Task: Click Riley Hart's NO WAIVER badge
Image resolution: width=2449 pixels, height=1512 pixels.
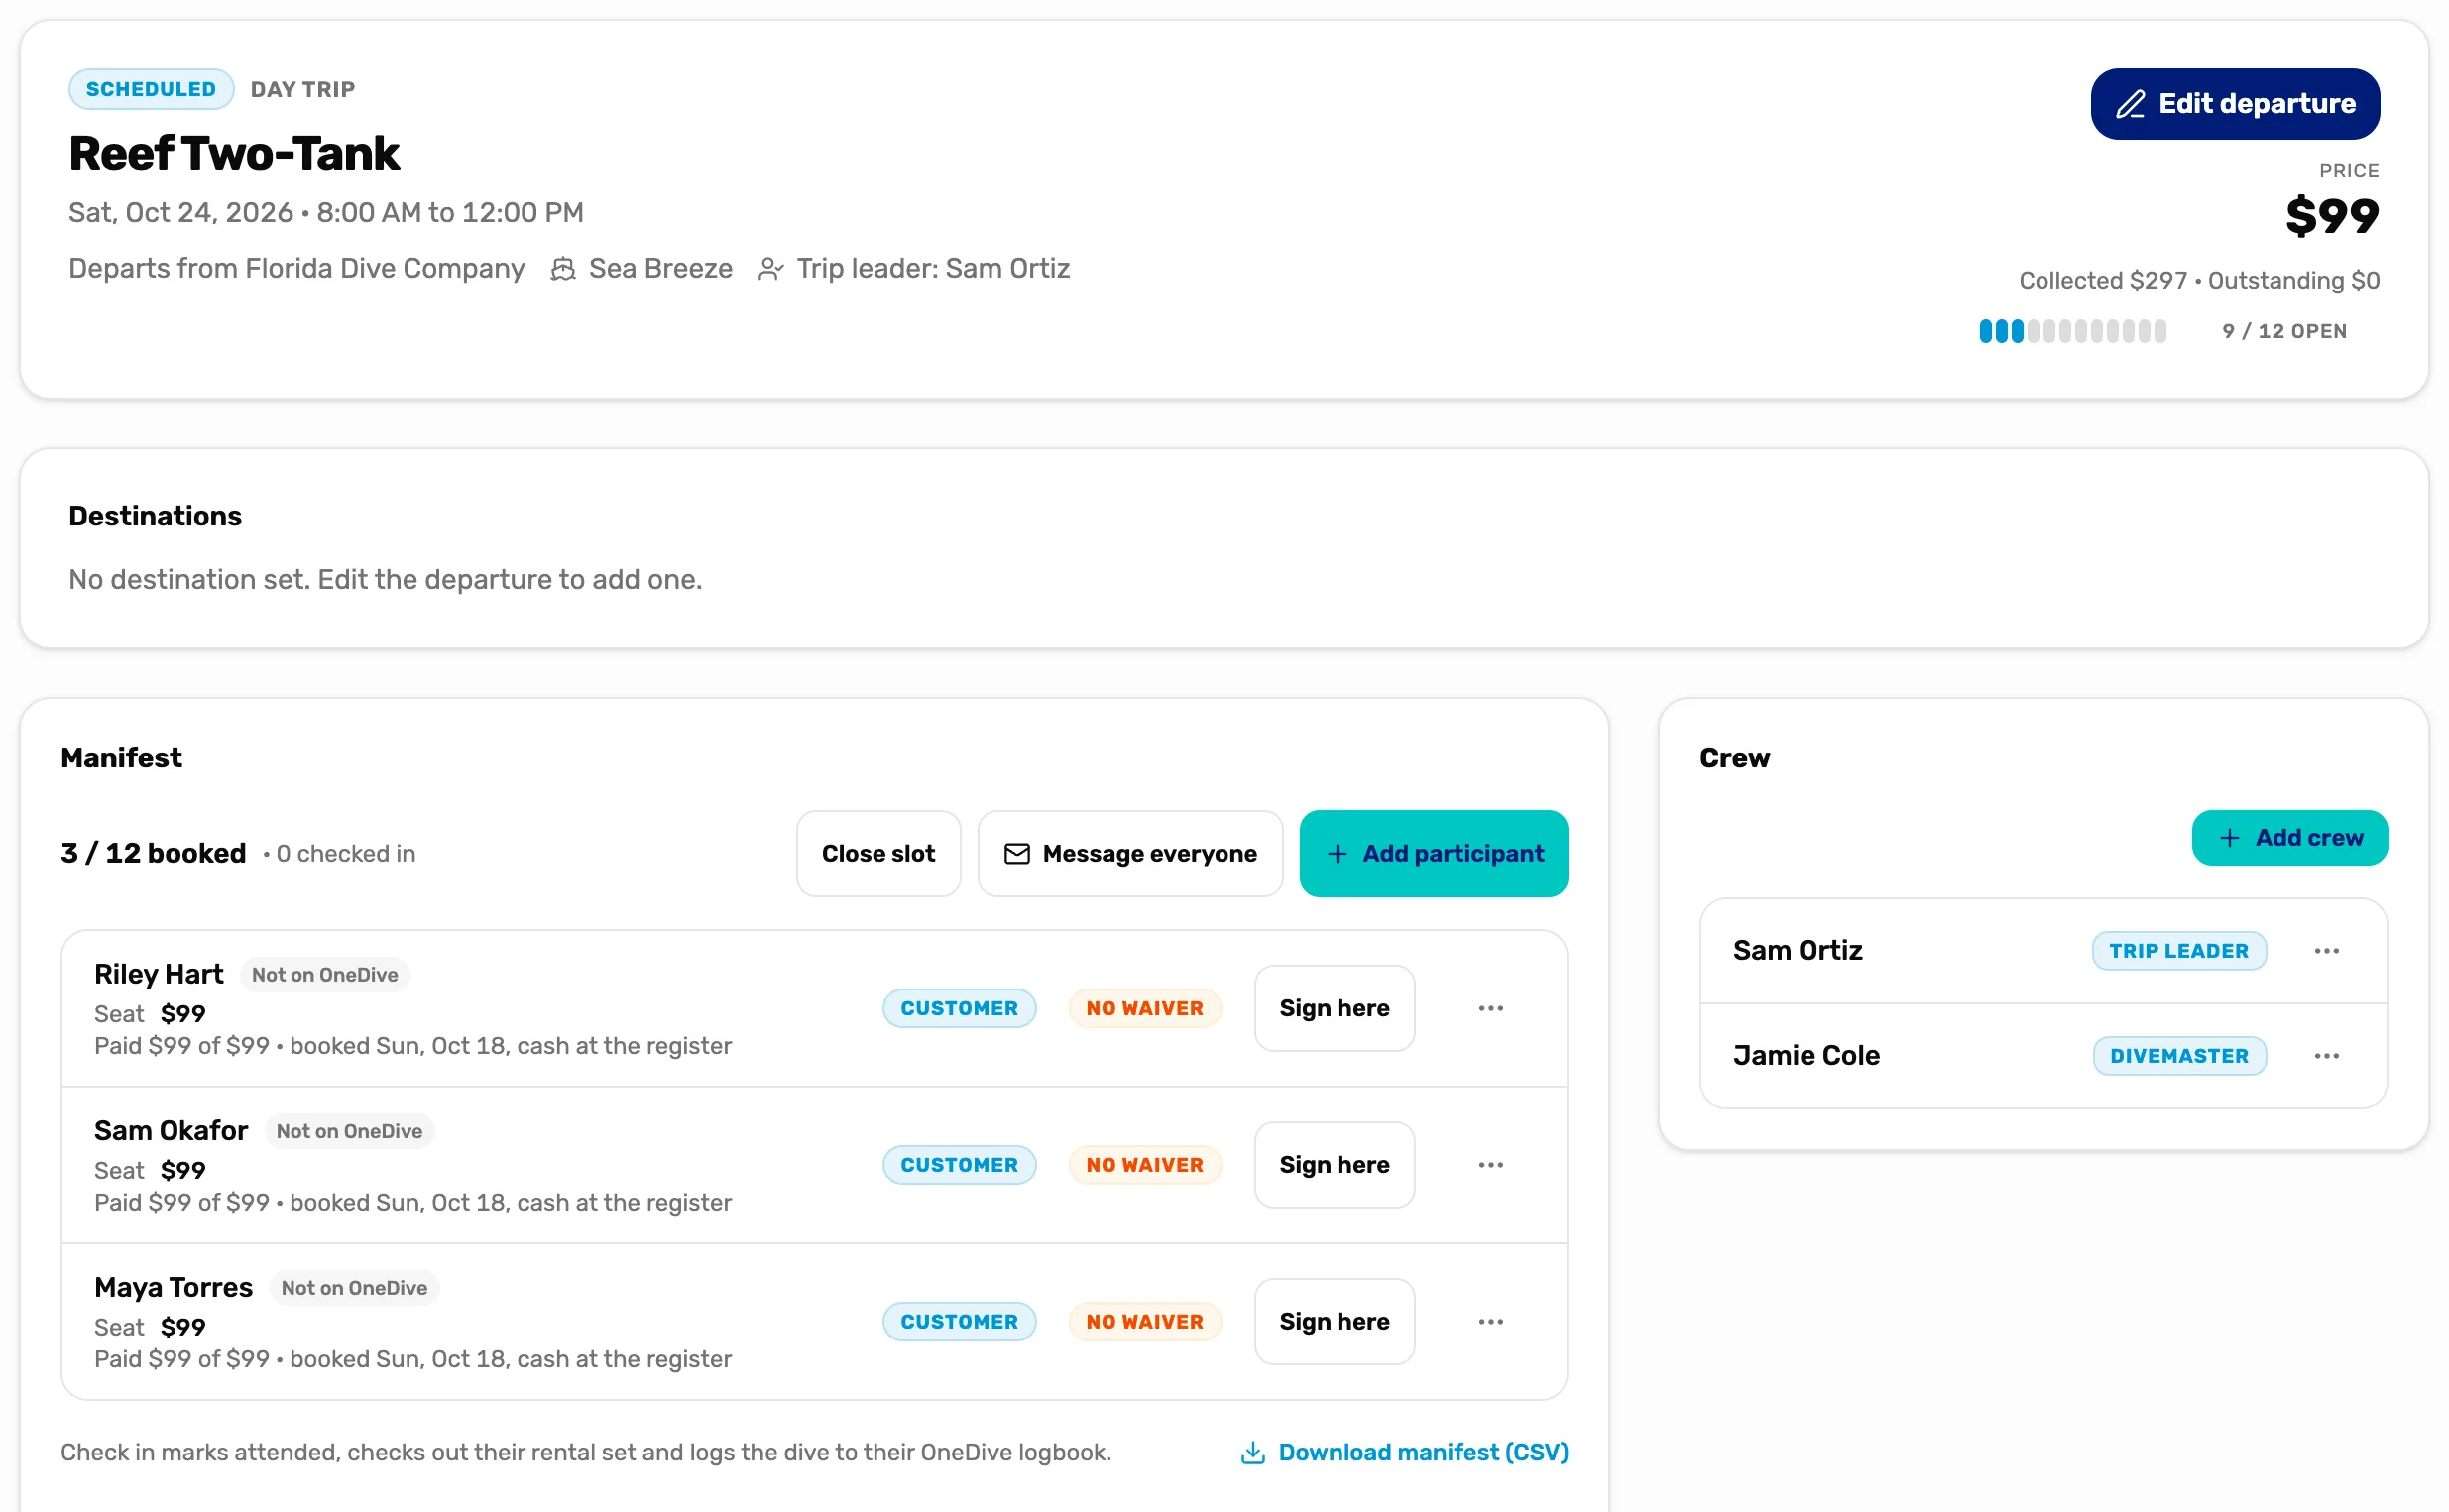Action: (1145, 1008)
